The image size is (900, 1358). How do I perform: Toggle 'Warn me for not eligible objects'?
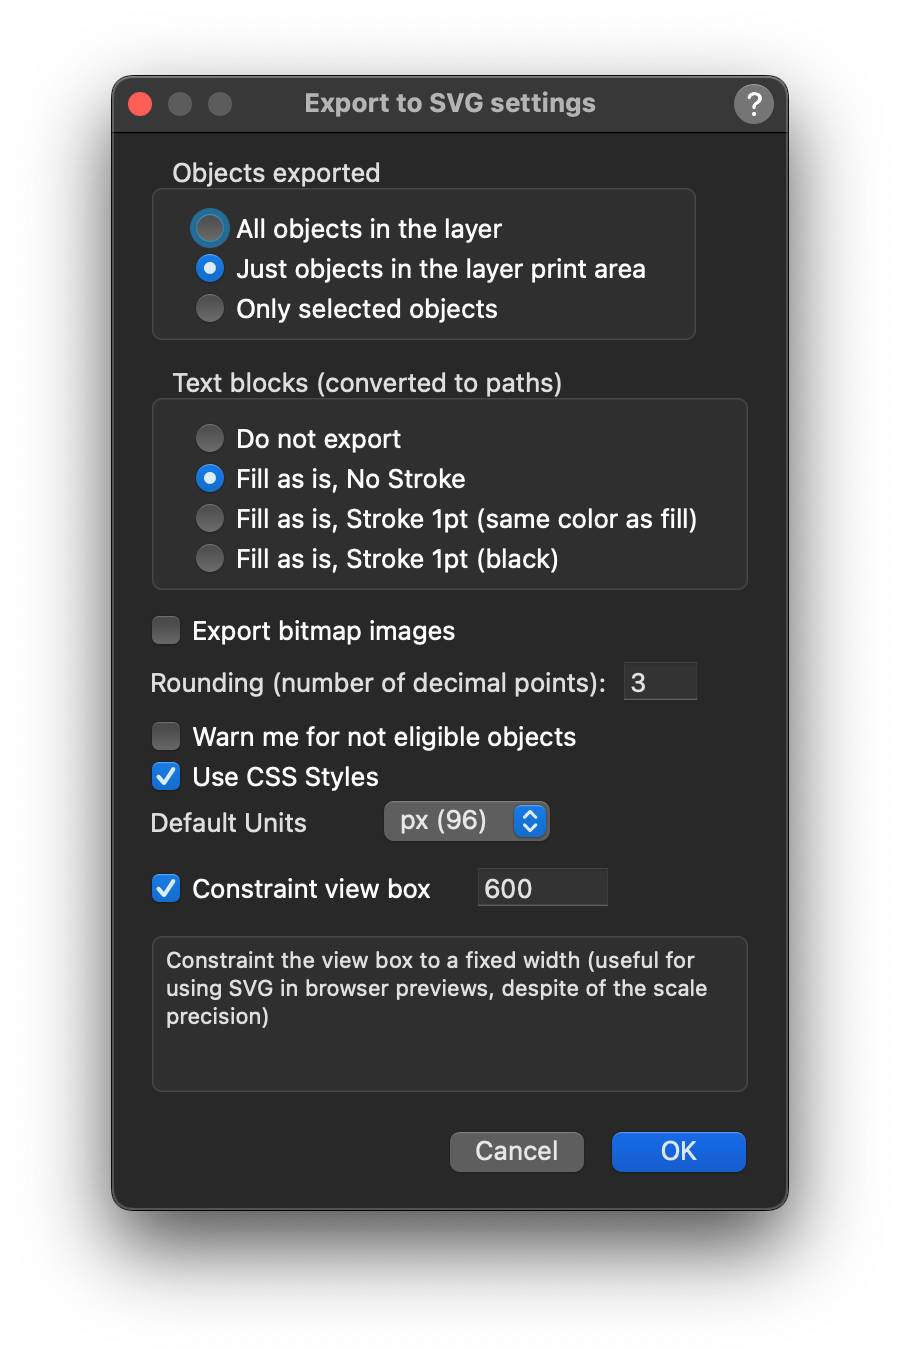(165, 736)
